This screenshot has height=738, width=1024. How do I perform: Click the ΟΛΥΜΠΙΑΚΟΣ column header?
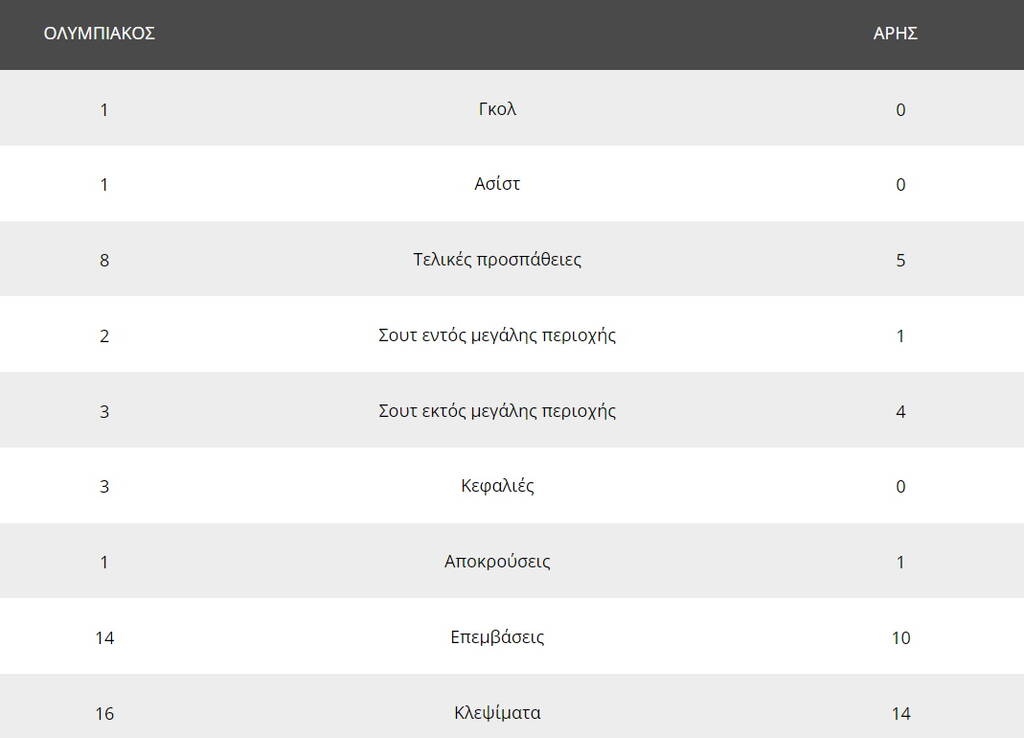point(99,33)
